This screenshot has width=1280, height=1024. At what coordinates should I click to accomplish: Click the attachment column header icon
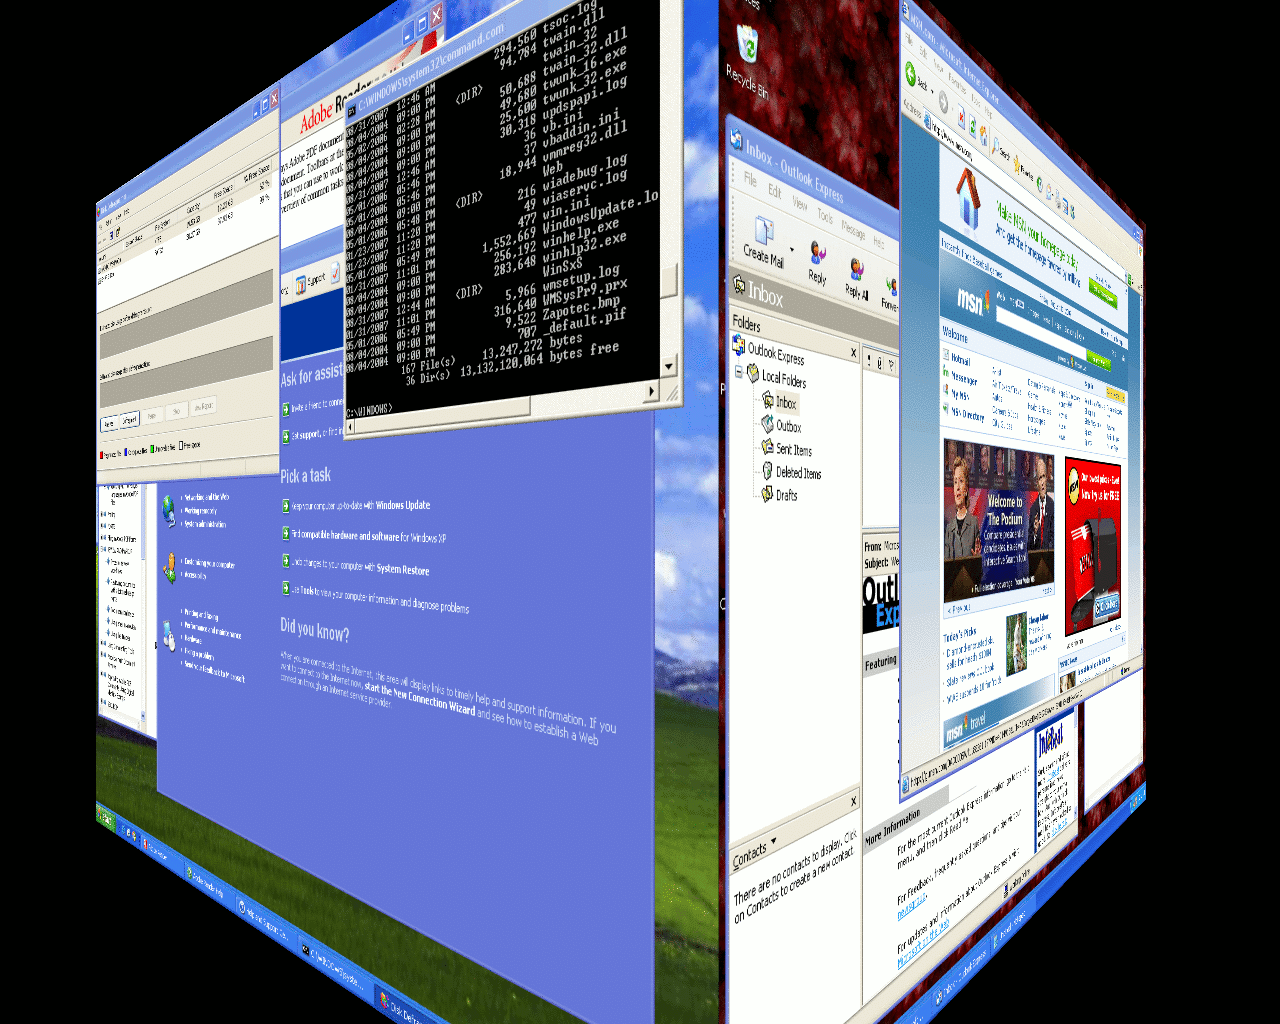pos(879,365)
